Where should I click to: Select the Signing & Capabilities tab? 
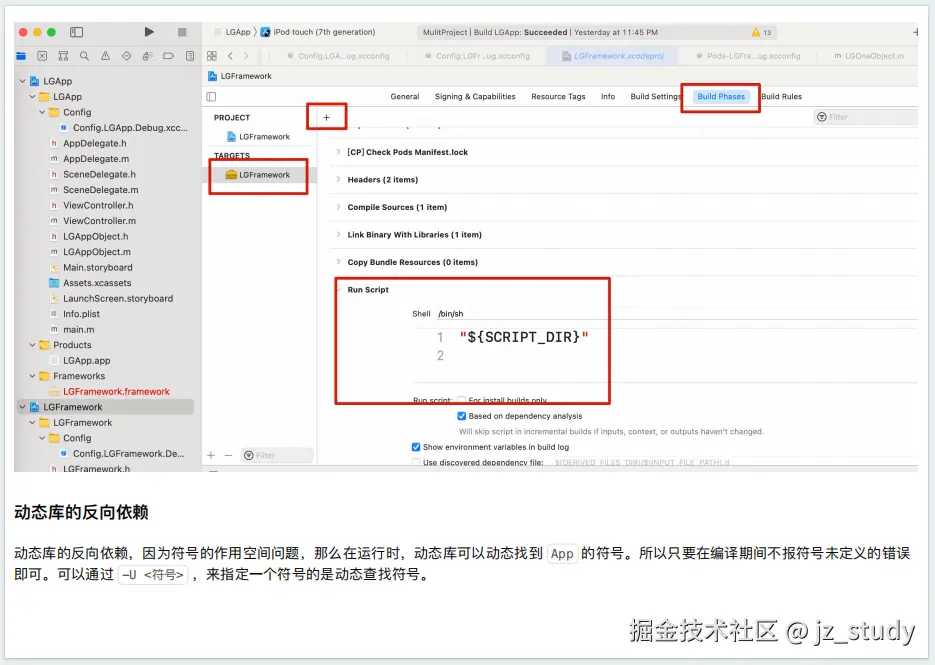pyautogui.click(x=475, y=97)
